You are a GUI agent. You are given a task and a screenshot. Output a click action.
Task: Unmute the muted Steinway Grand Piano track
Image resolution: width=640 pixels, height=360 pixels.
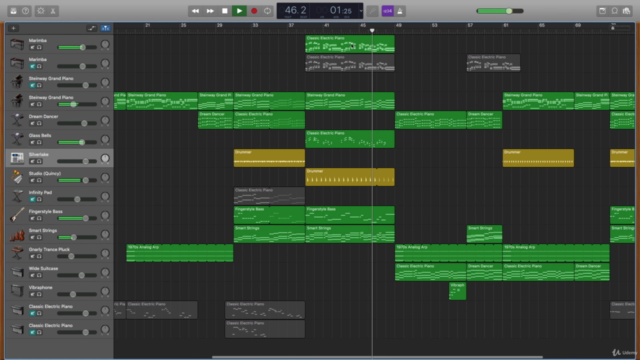click(32, 85)
